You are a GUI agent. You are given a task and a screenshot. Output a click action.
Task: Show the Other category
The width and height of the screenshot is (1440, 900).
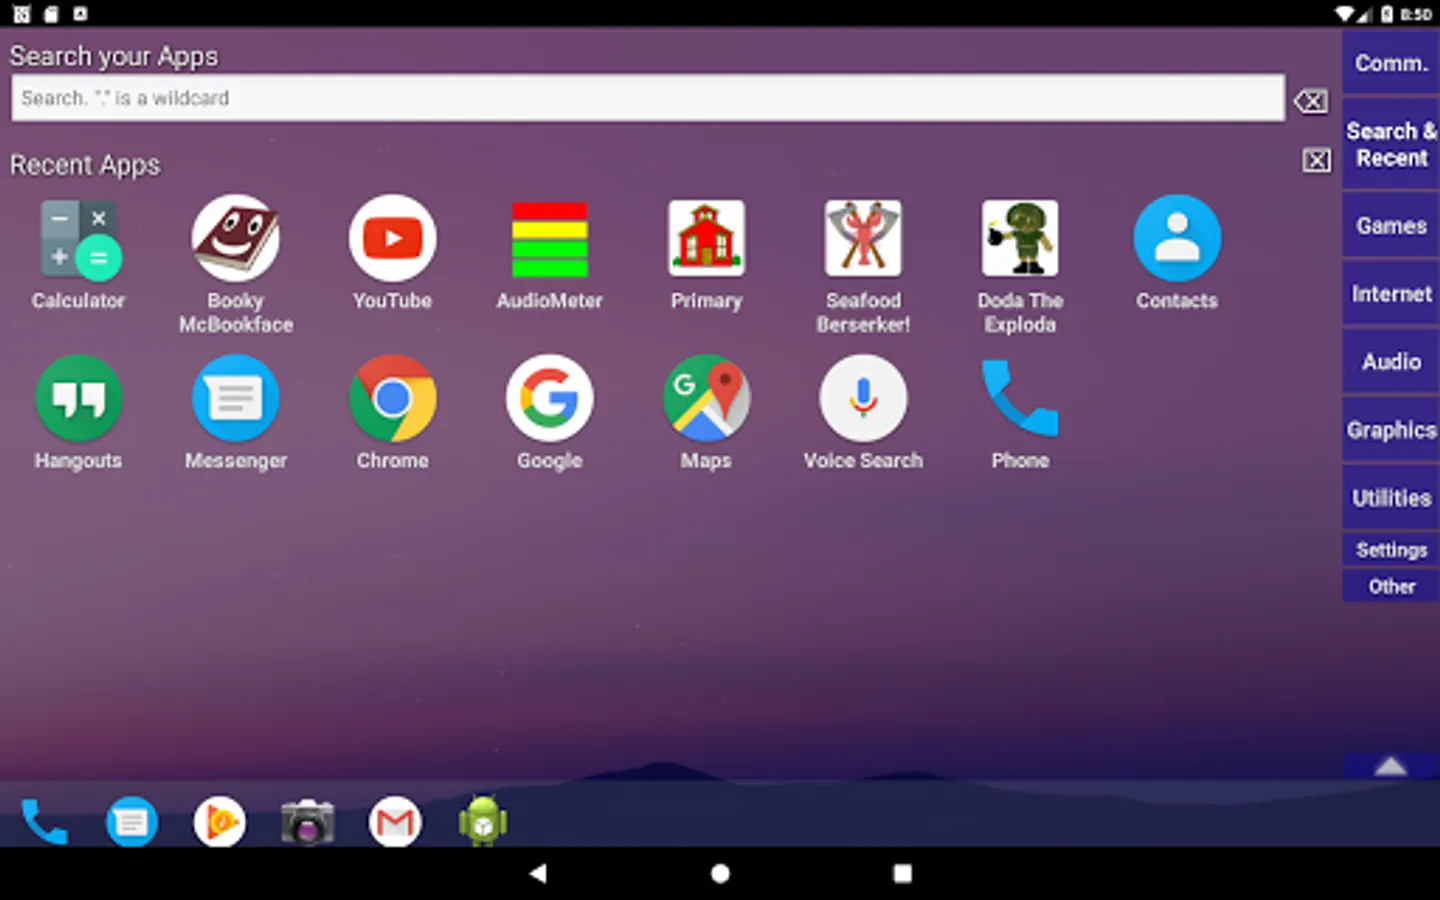point(1391,586)
